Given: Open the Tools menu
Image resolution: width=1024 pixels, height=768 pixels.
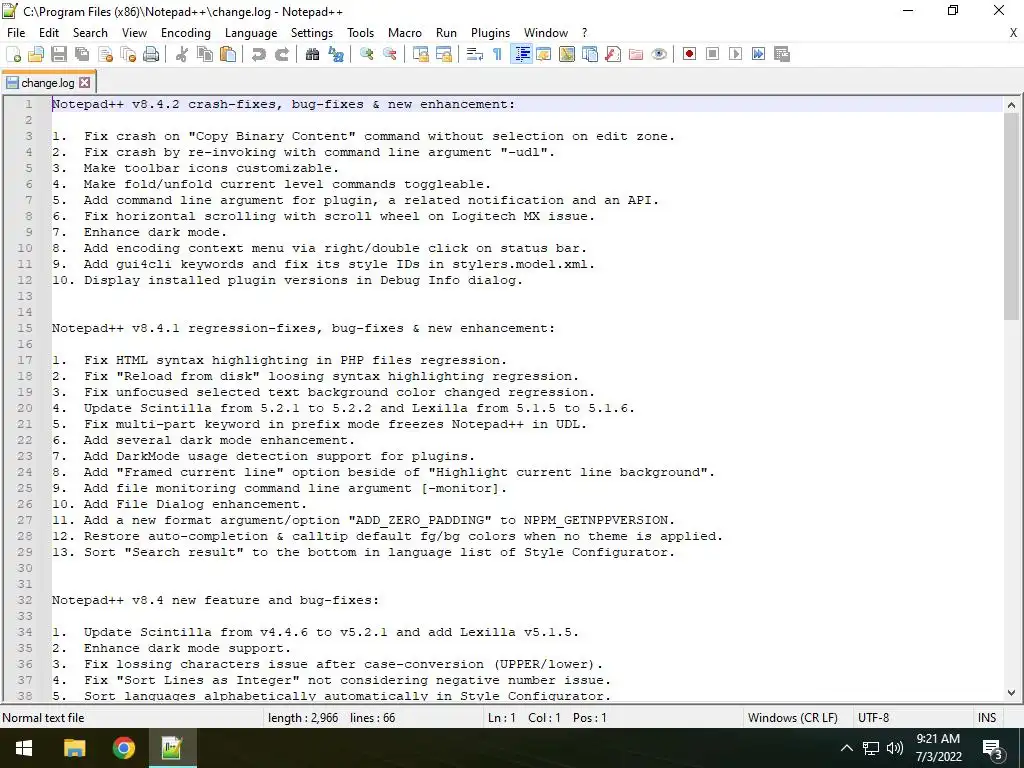Looking at the screenshot, I should coord(360,33).
